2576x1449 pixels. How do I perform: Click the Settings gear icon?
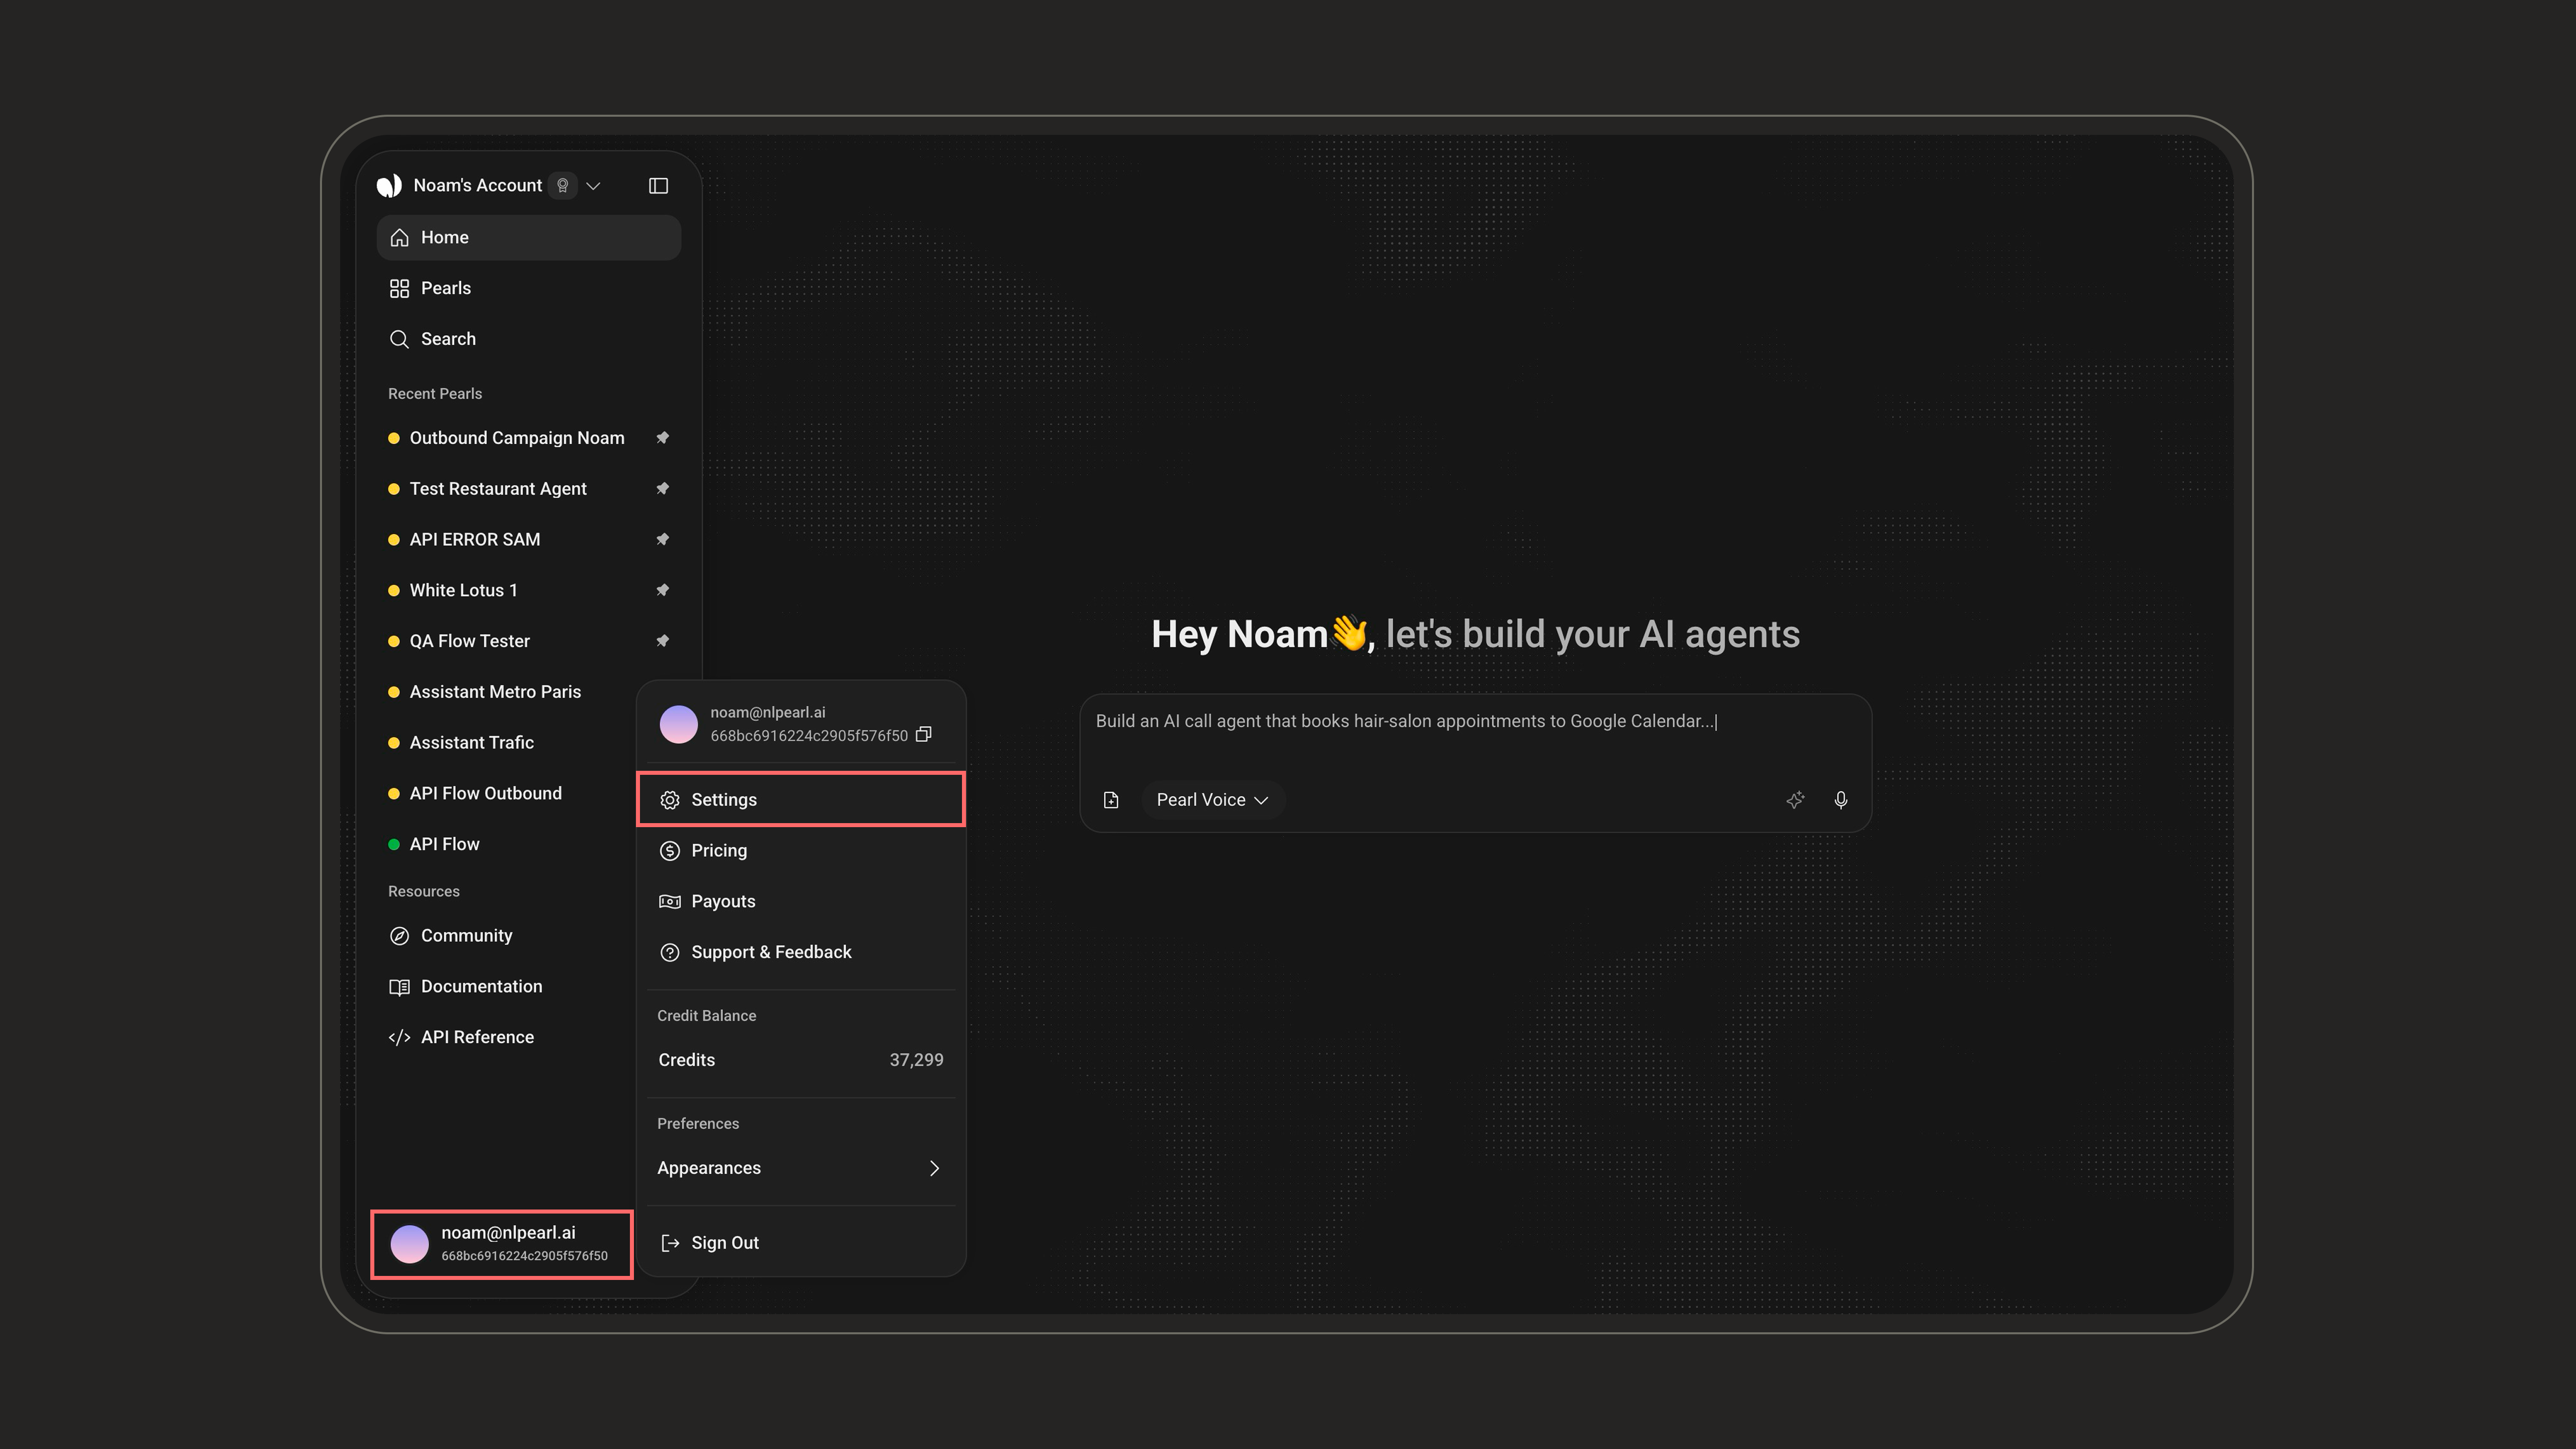(669, 800)
